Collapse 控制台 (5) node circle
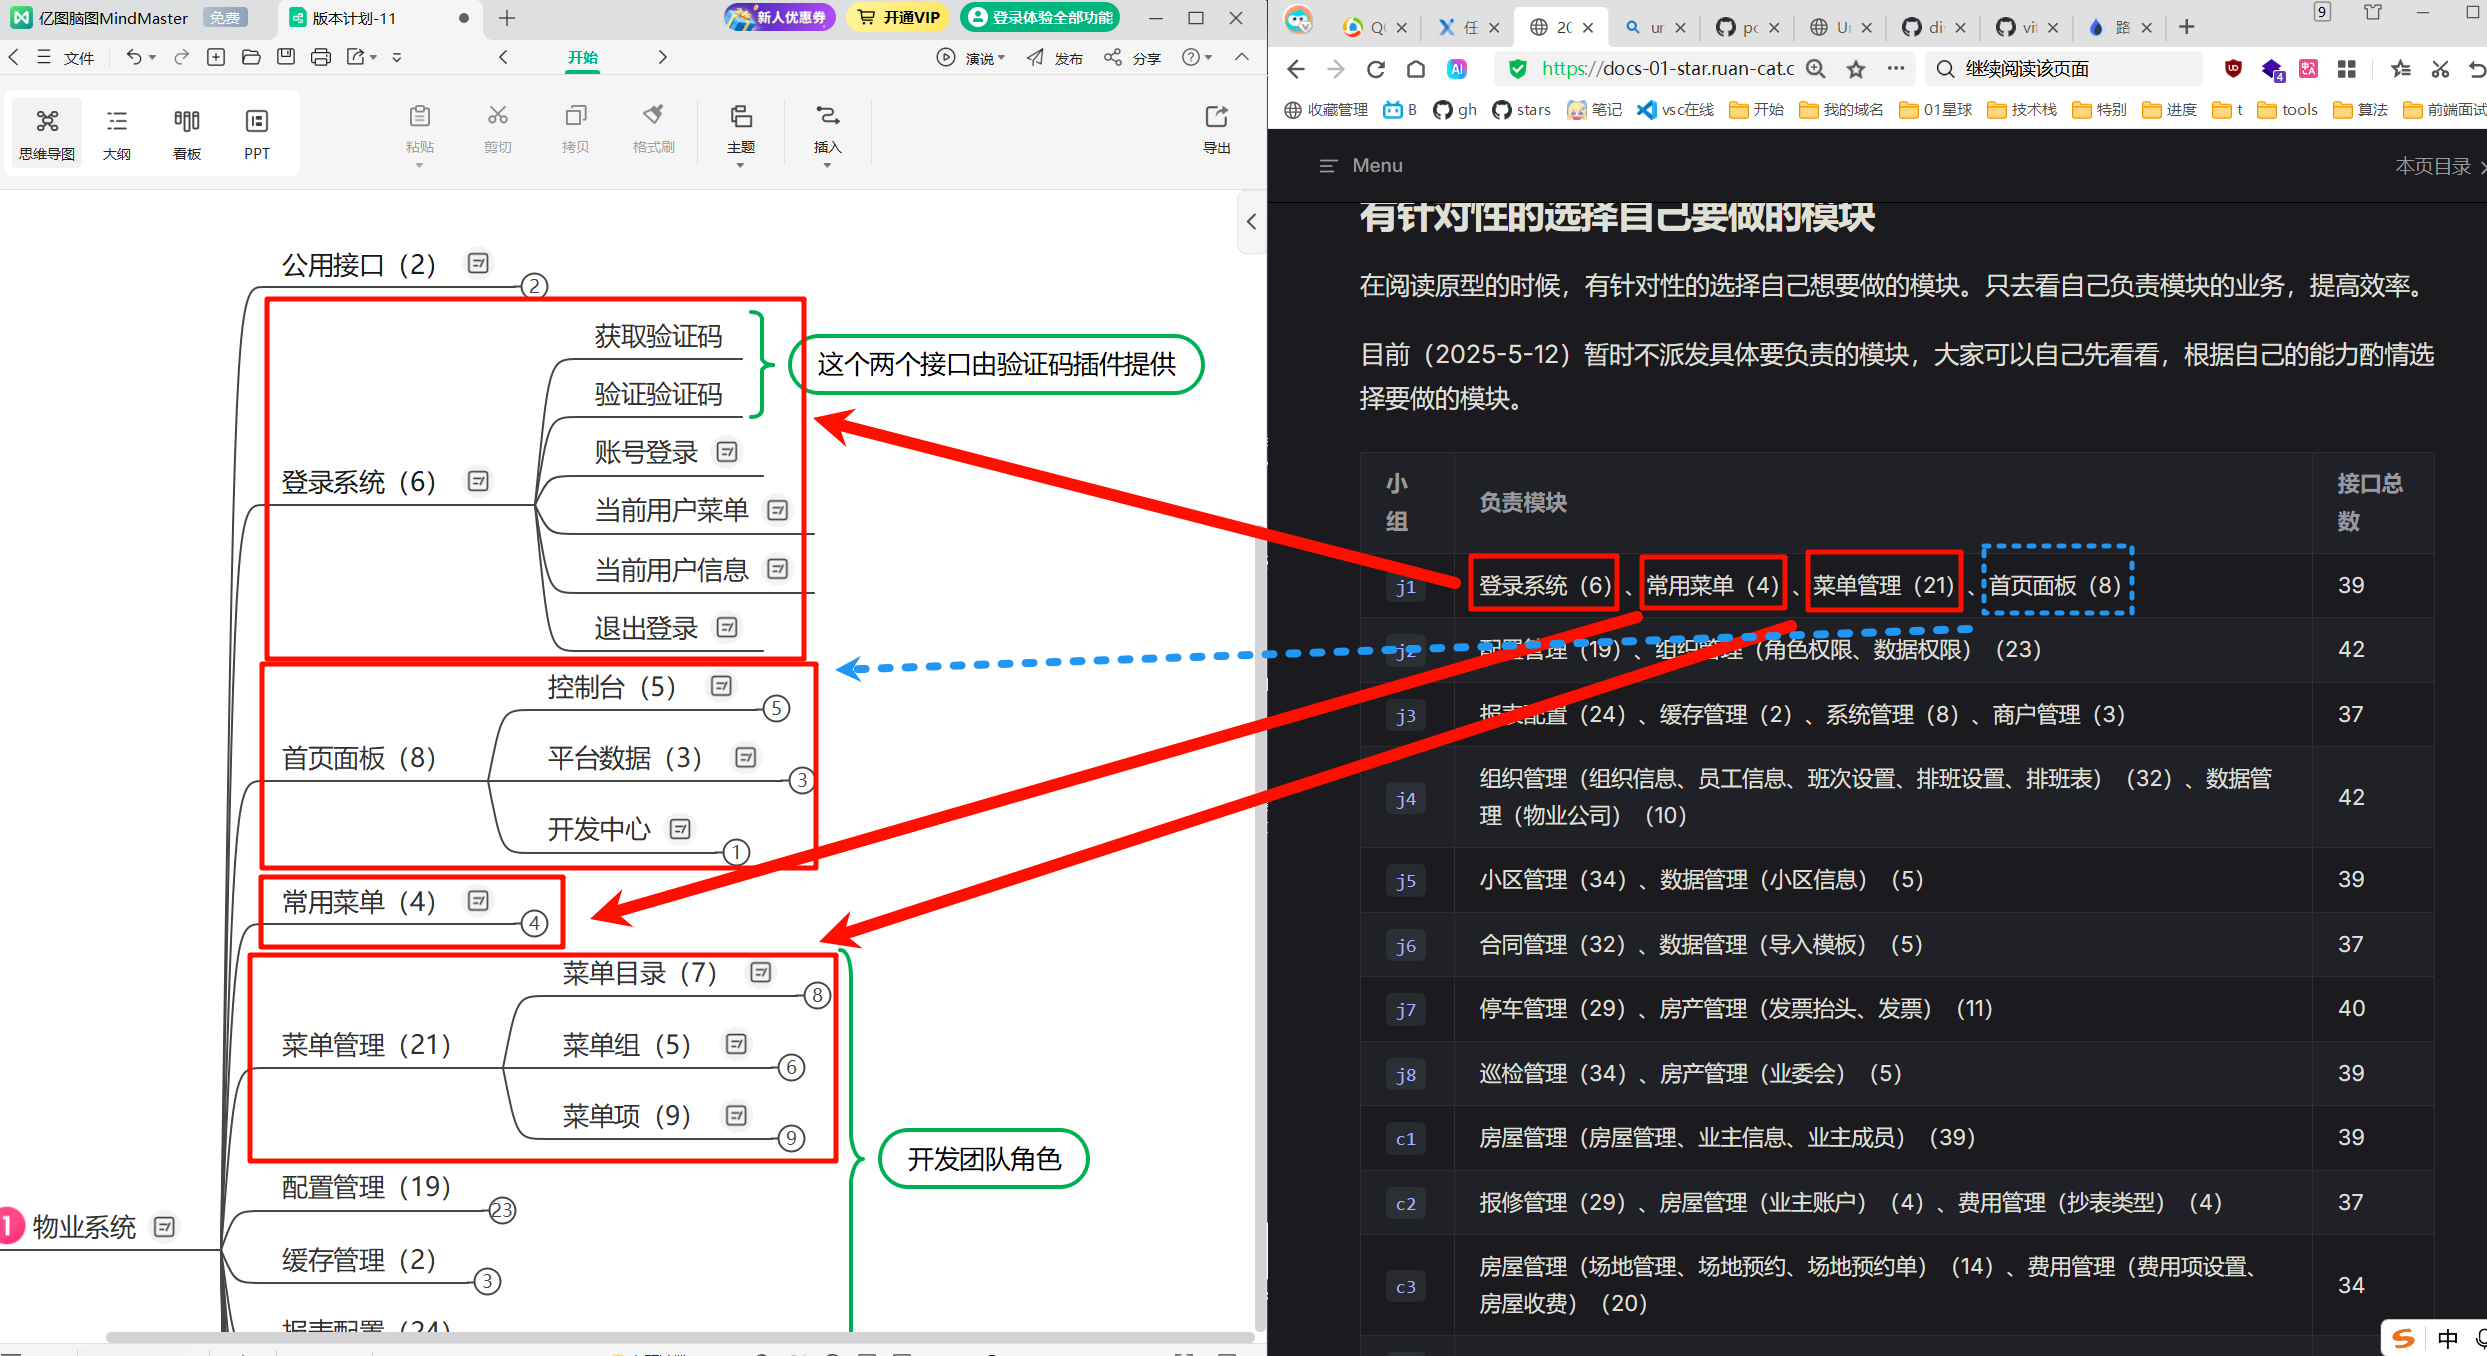The image size is (2487, 1356). [x=777, y=709]
